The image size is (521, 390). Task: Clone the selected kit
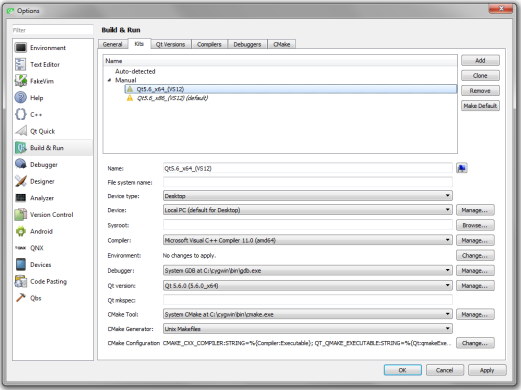[480, 76]
